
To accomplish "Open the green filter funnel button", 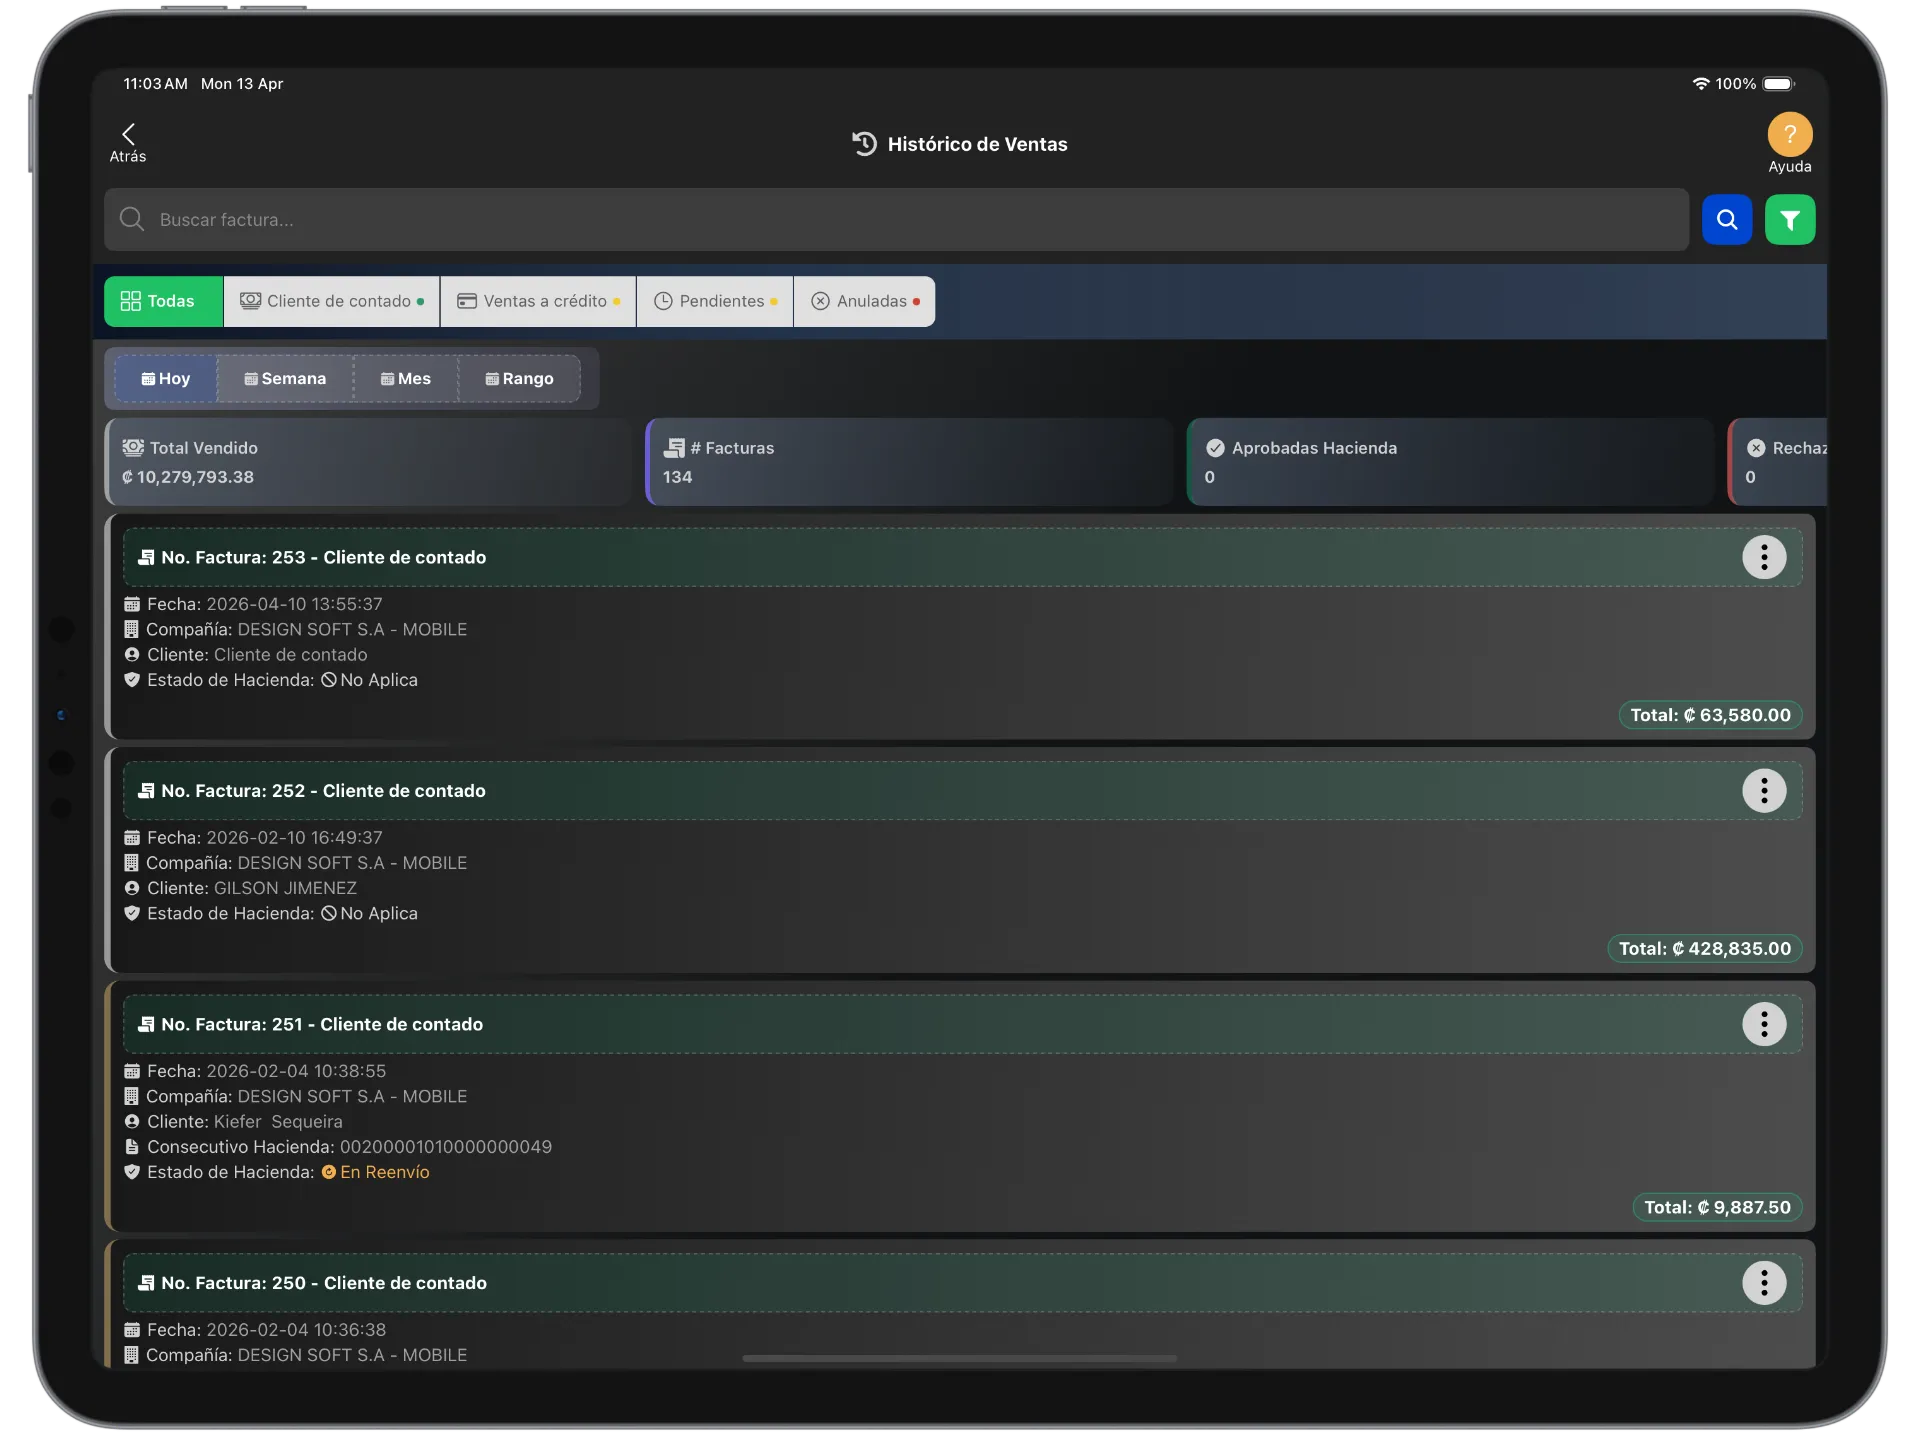I will pyautogui.click(x=1790, y=220).
